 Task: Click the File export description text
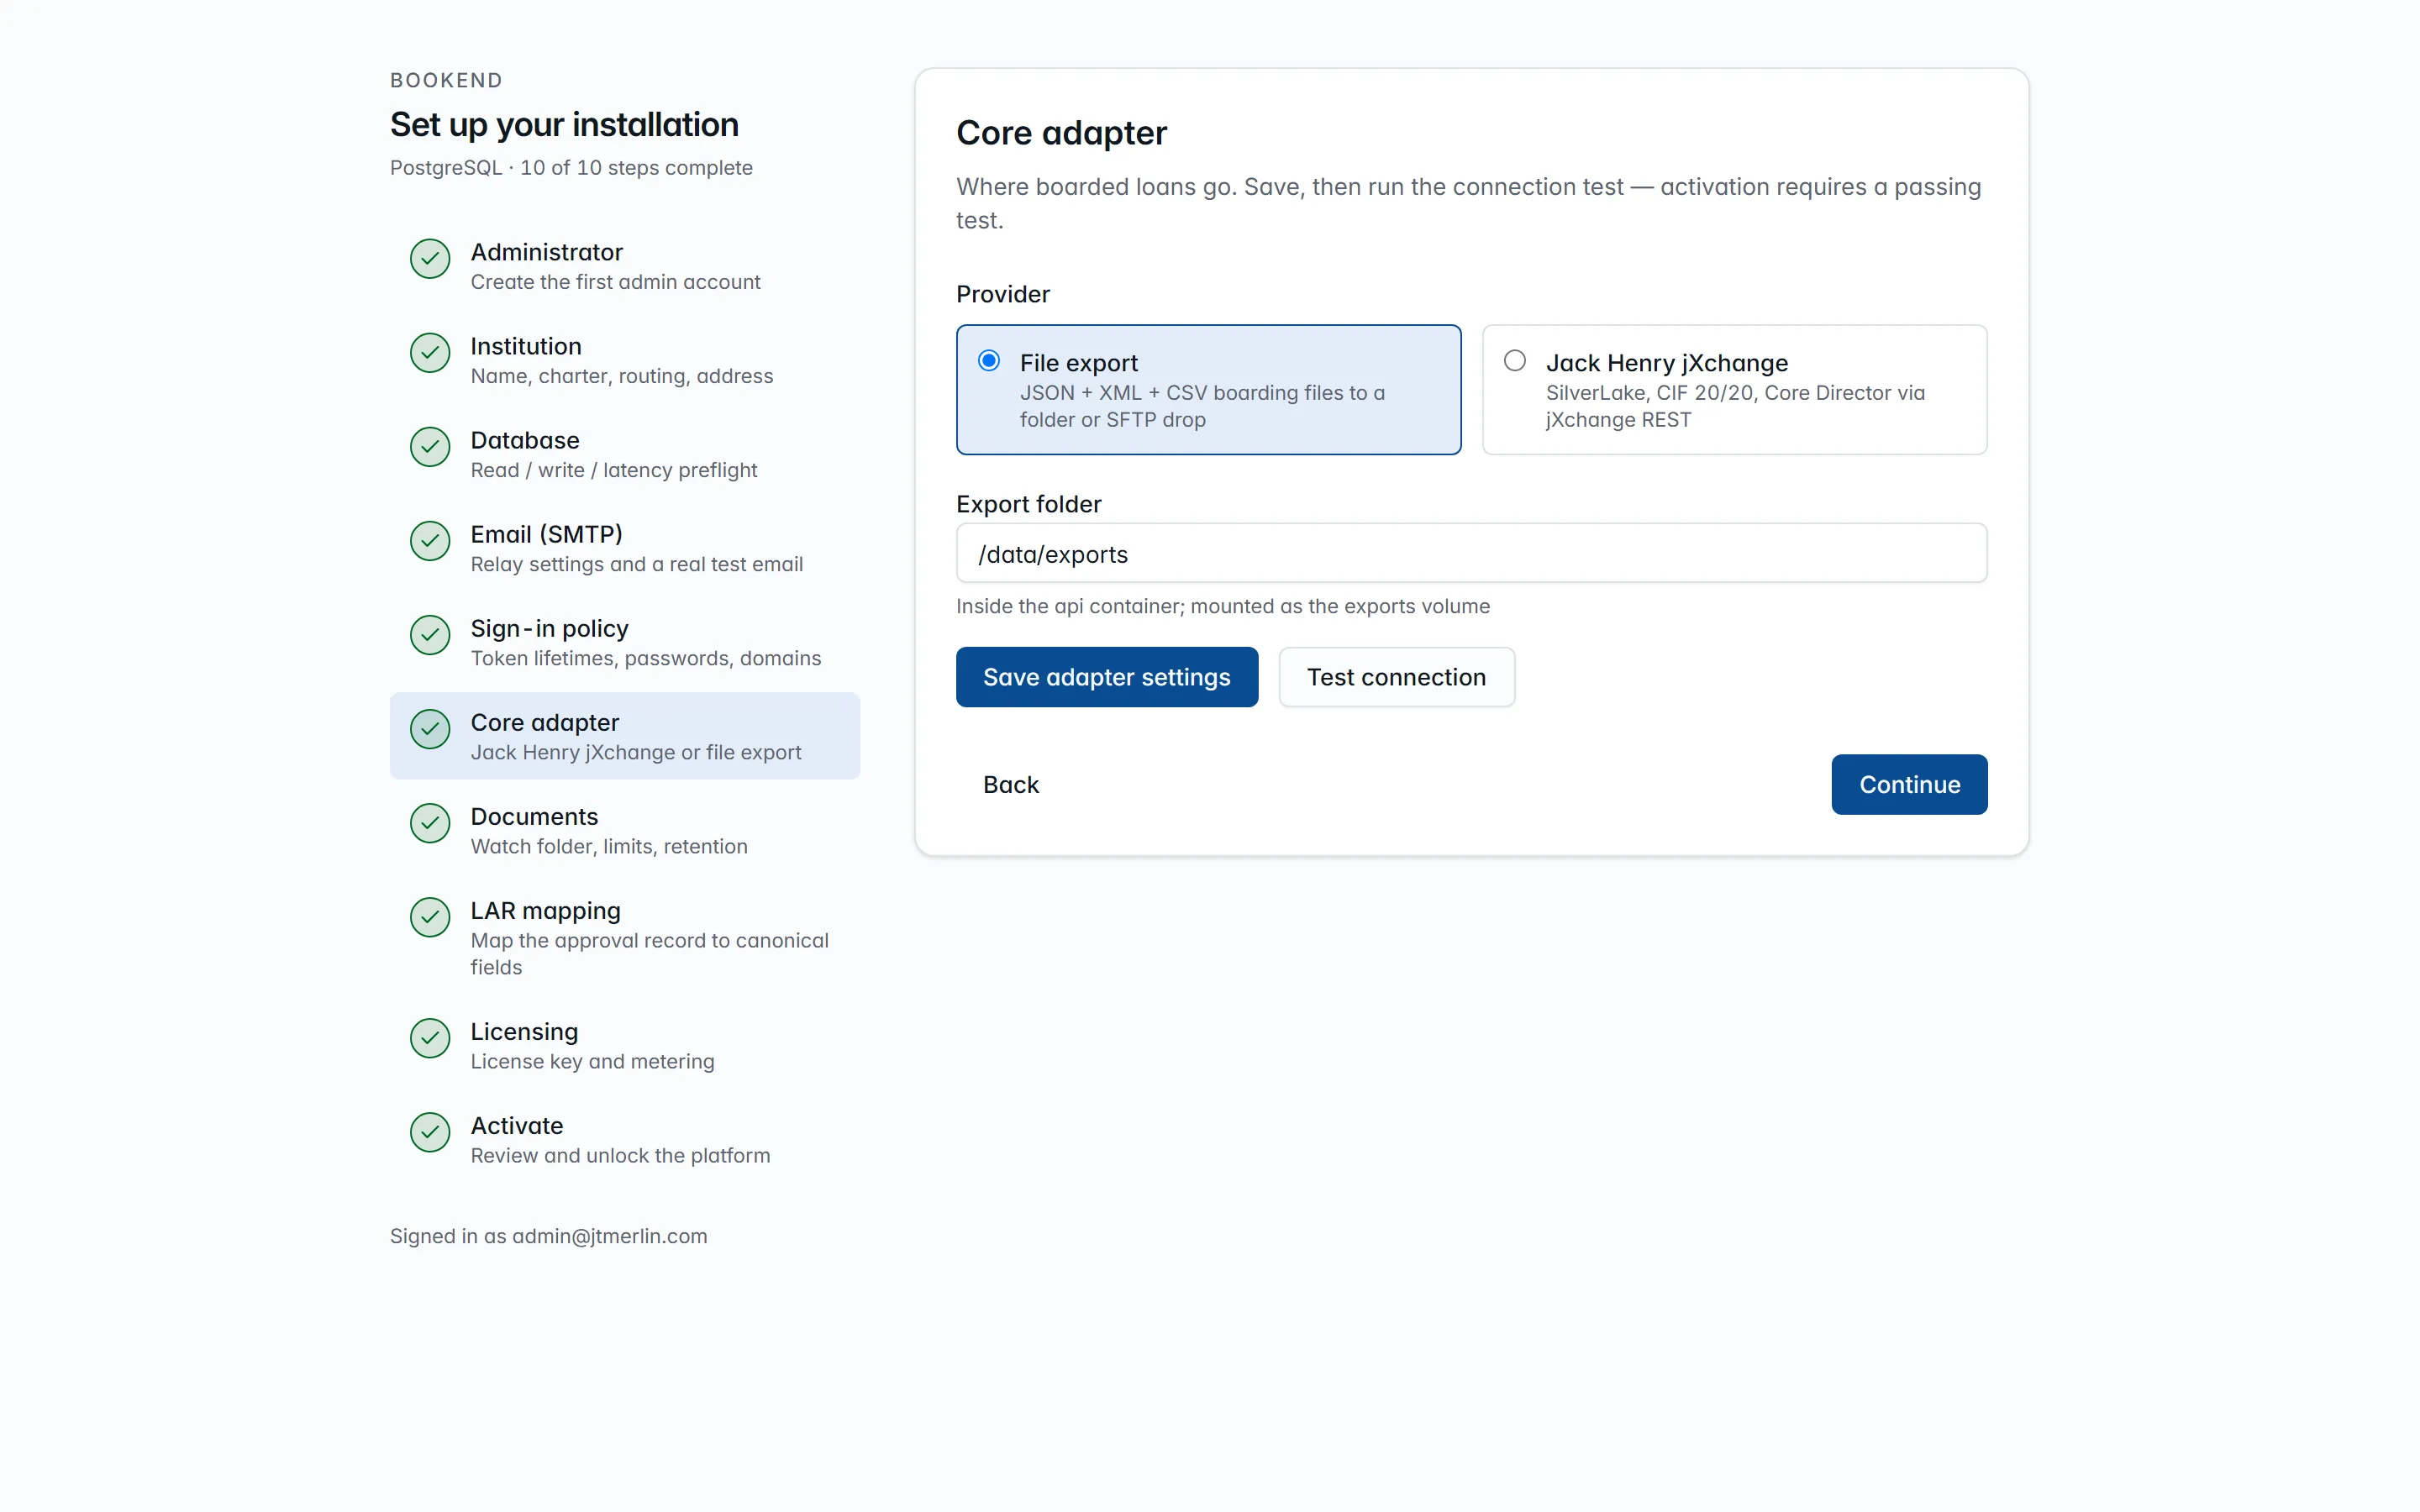coord(1202,406)
